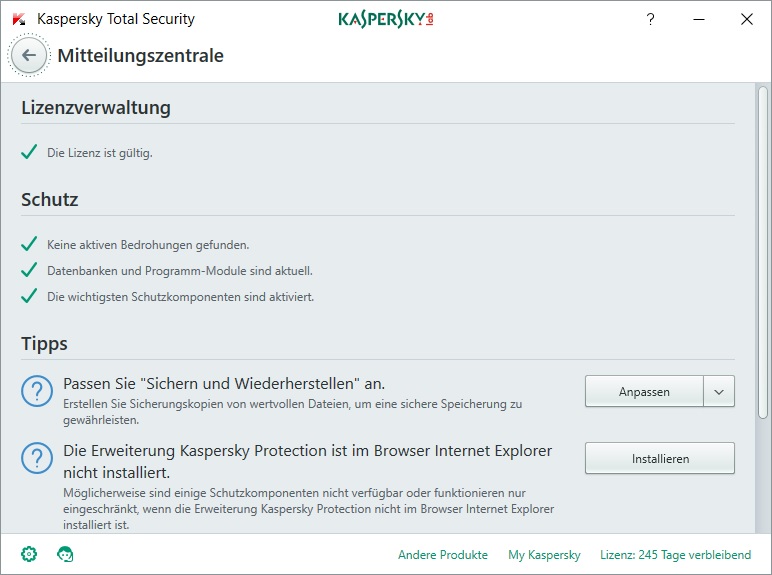Screen dimensions: 772x575
Task: Open the "Andere Produkte" link
Action: click(x=443, y=555)
